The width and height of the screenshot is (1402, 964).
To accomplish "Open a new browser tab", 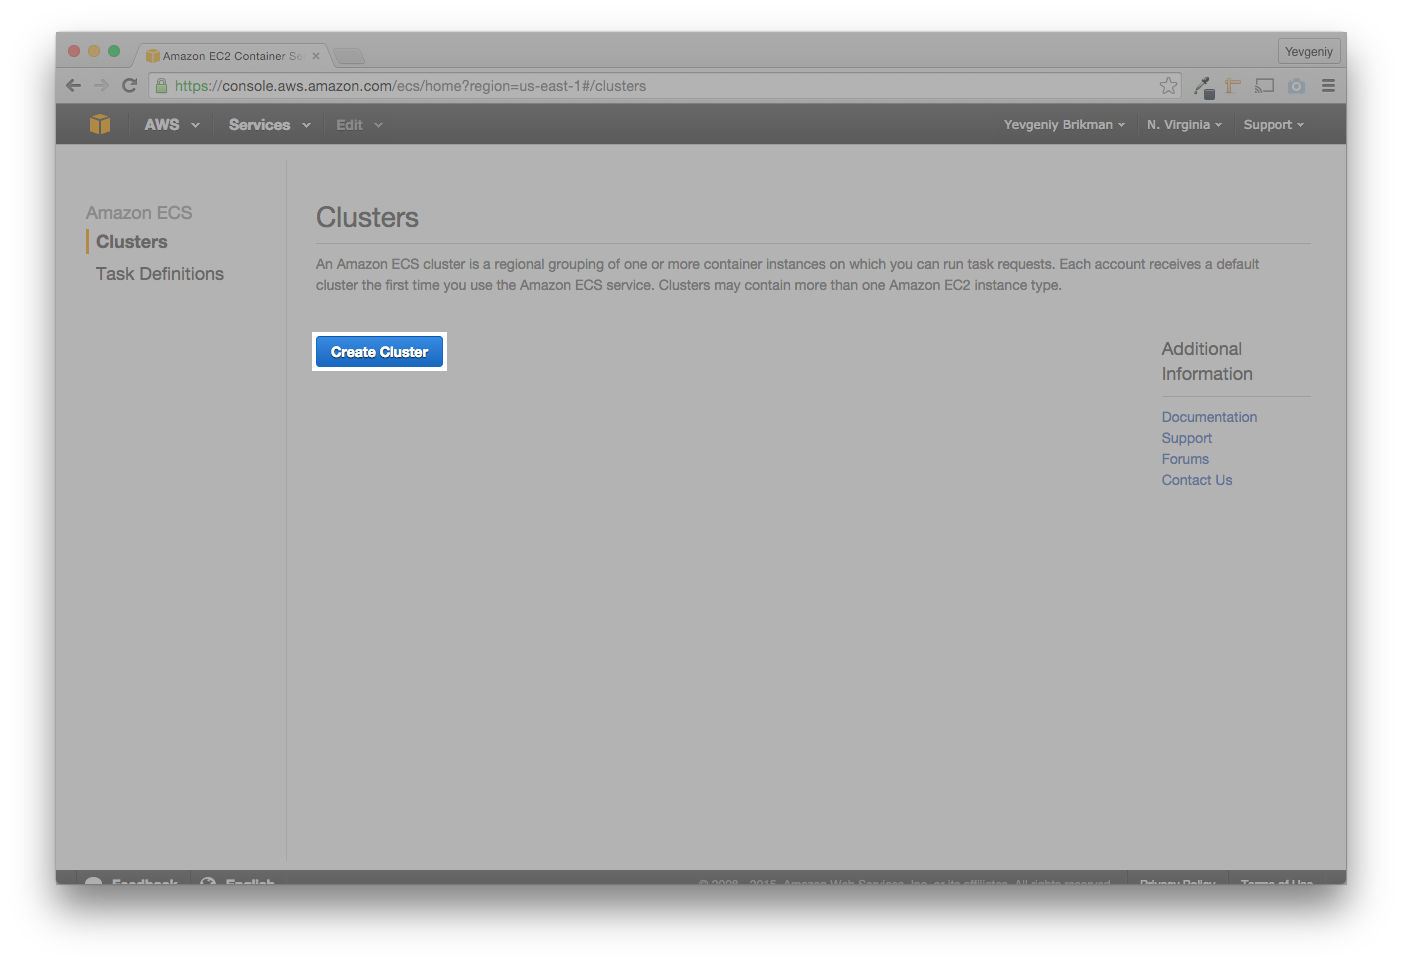I will click(349, 56).
